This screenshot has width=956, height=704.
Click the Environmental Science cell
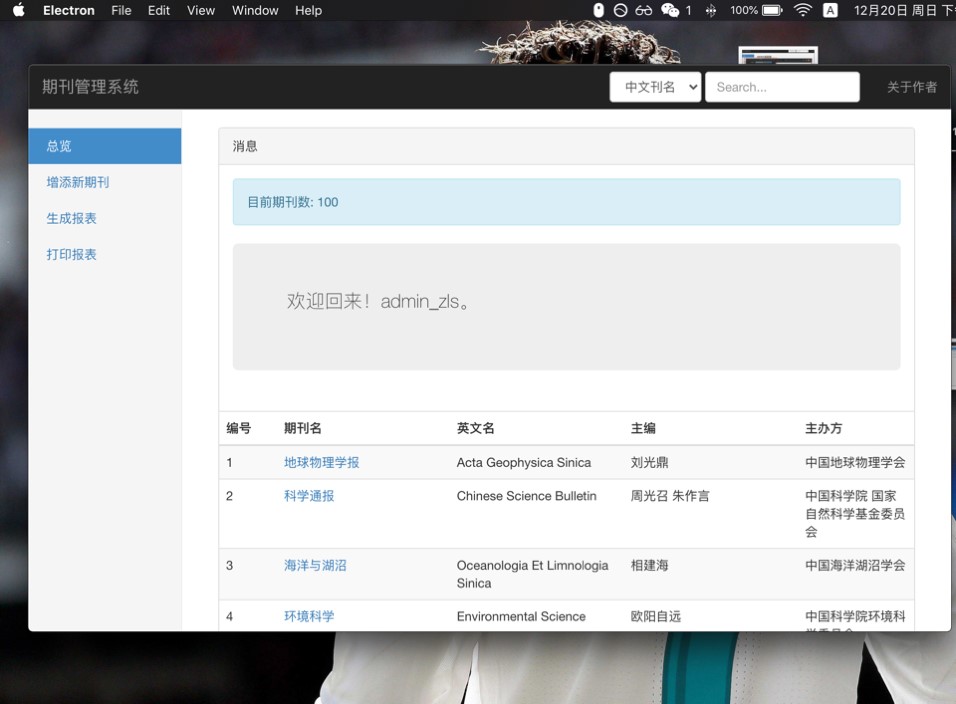tap(521, 616)
